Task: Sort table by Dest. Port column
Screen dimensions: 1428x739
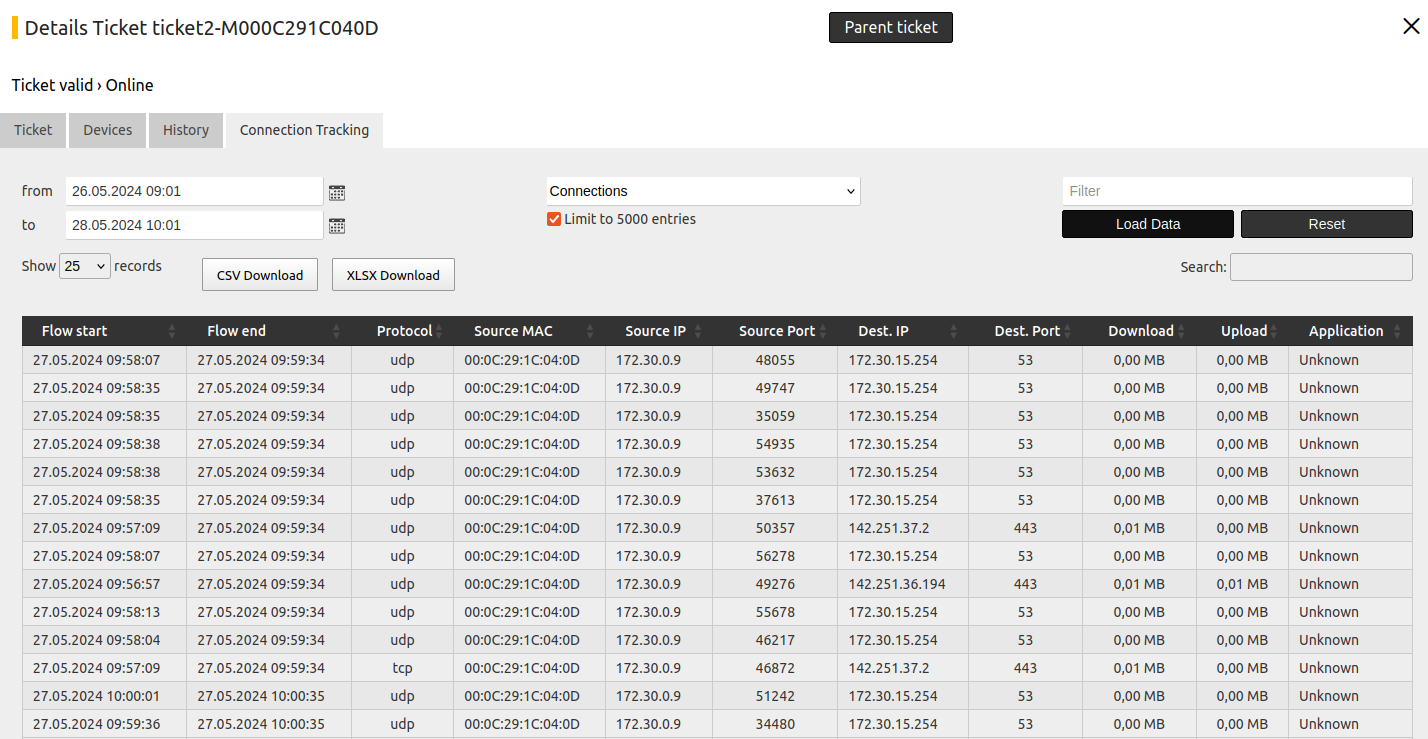Action: coord(1025,331)
